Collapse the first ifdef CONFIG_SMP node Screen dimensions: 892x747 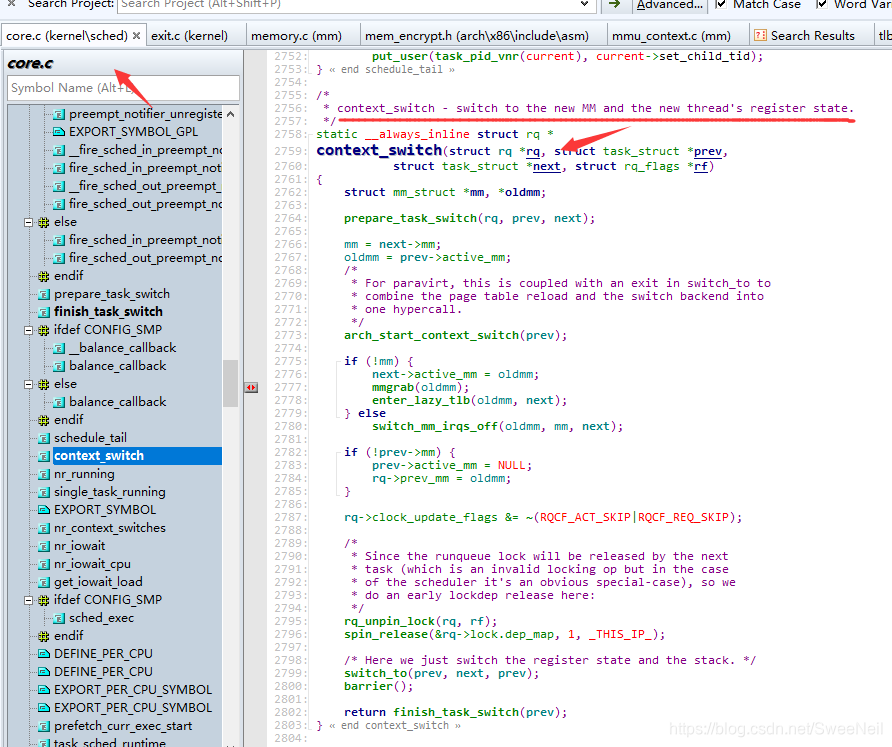coord(28,331)
